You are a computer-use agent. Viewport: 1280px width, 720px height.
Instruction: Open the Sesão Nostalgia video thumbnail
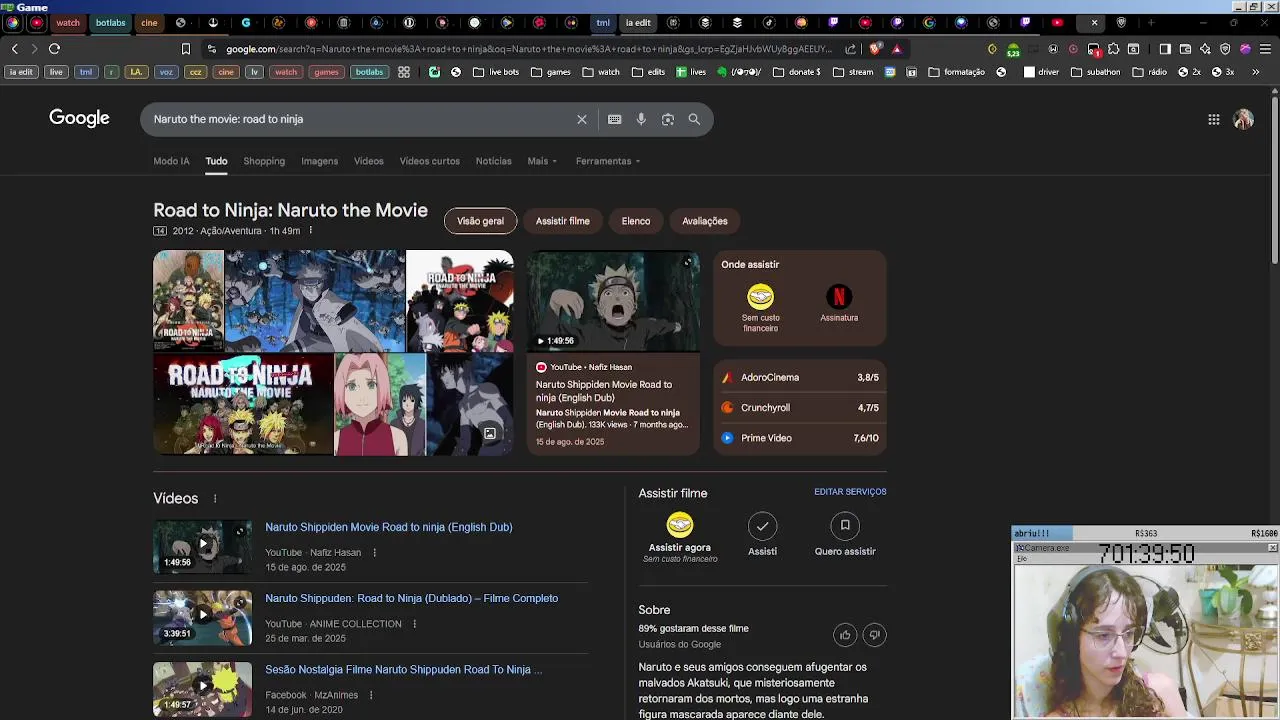click(x=202, y=688)
